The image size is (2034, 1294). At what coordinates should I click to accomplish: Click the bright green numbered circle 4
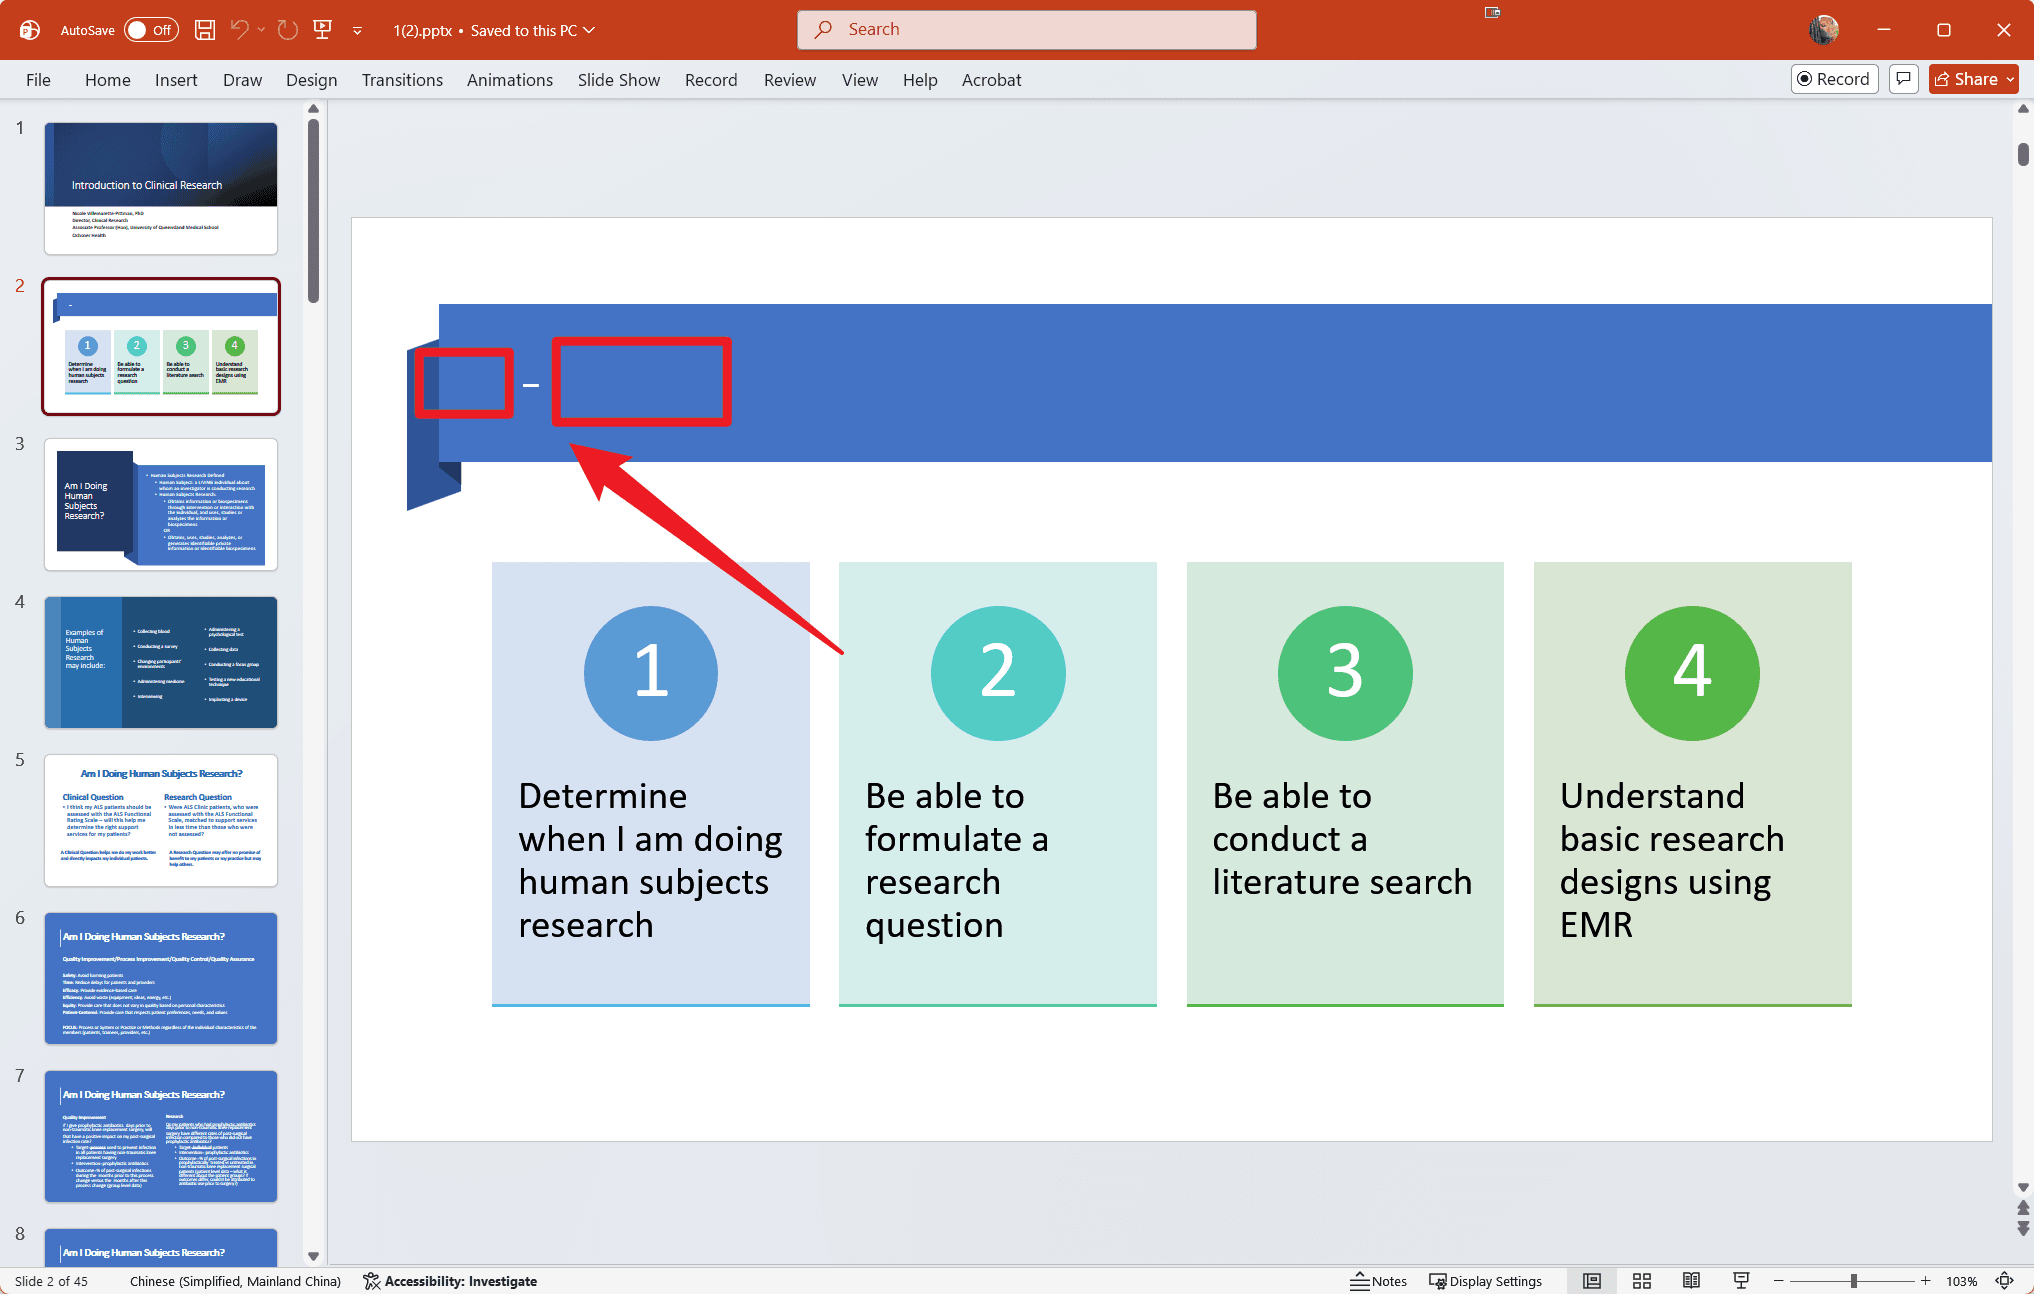[x=1692, y=673]
